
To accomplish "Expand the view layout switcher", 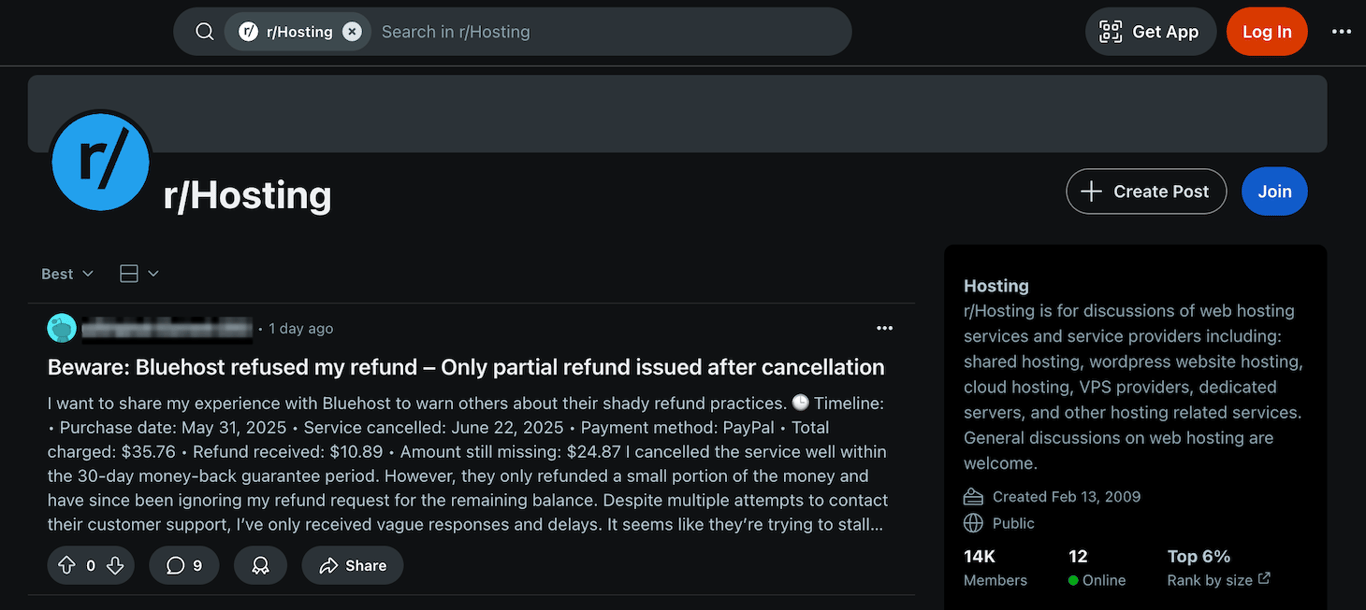I will pos(139,274).
